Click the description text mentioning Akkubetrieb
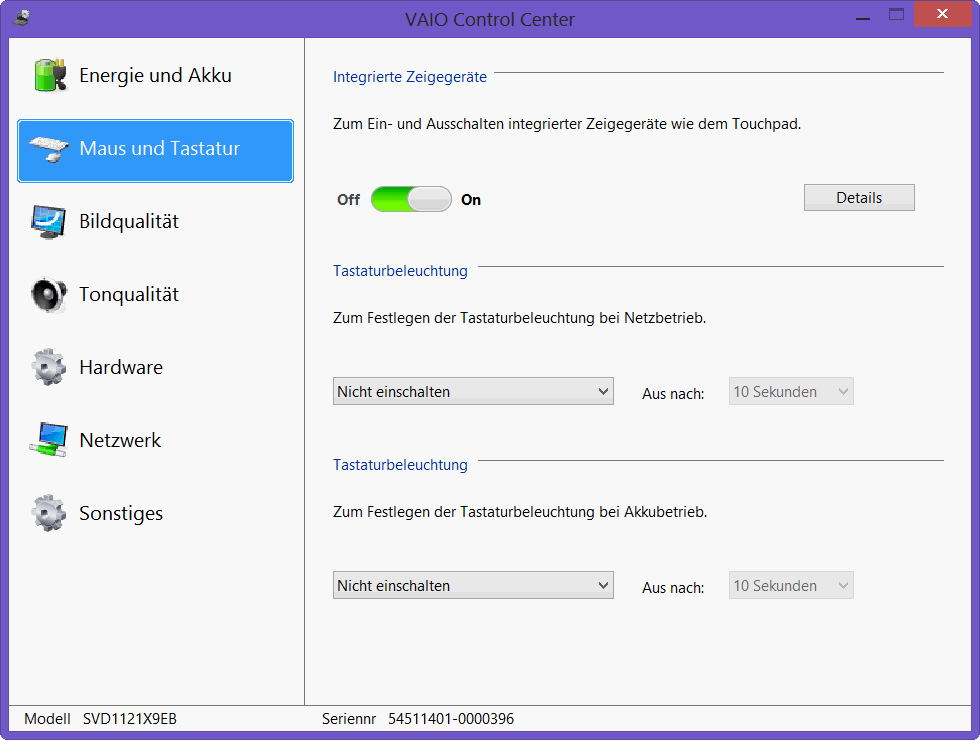Viewport: 980px width, 740px height. click(x=520, y=512)
